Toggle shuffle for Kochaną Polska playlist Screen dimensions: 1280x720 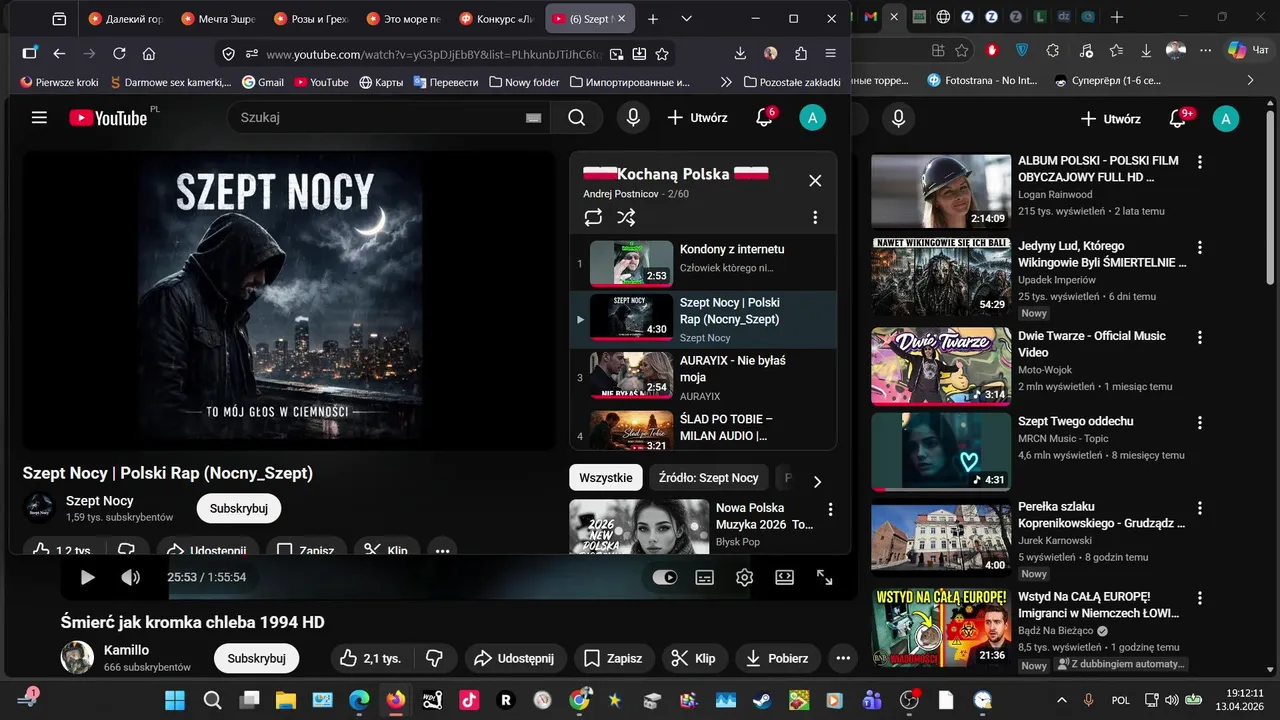[x=626, y=217]
